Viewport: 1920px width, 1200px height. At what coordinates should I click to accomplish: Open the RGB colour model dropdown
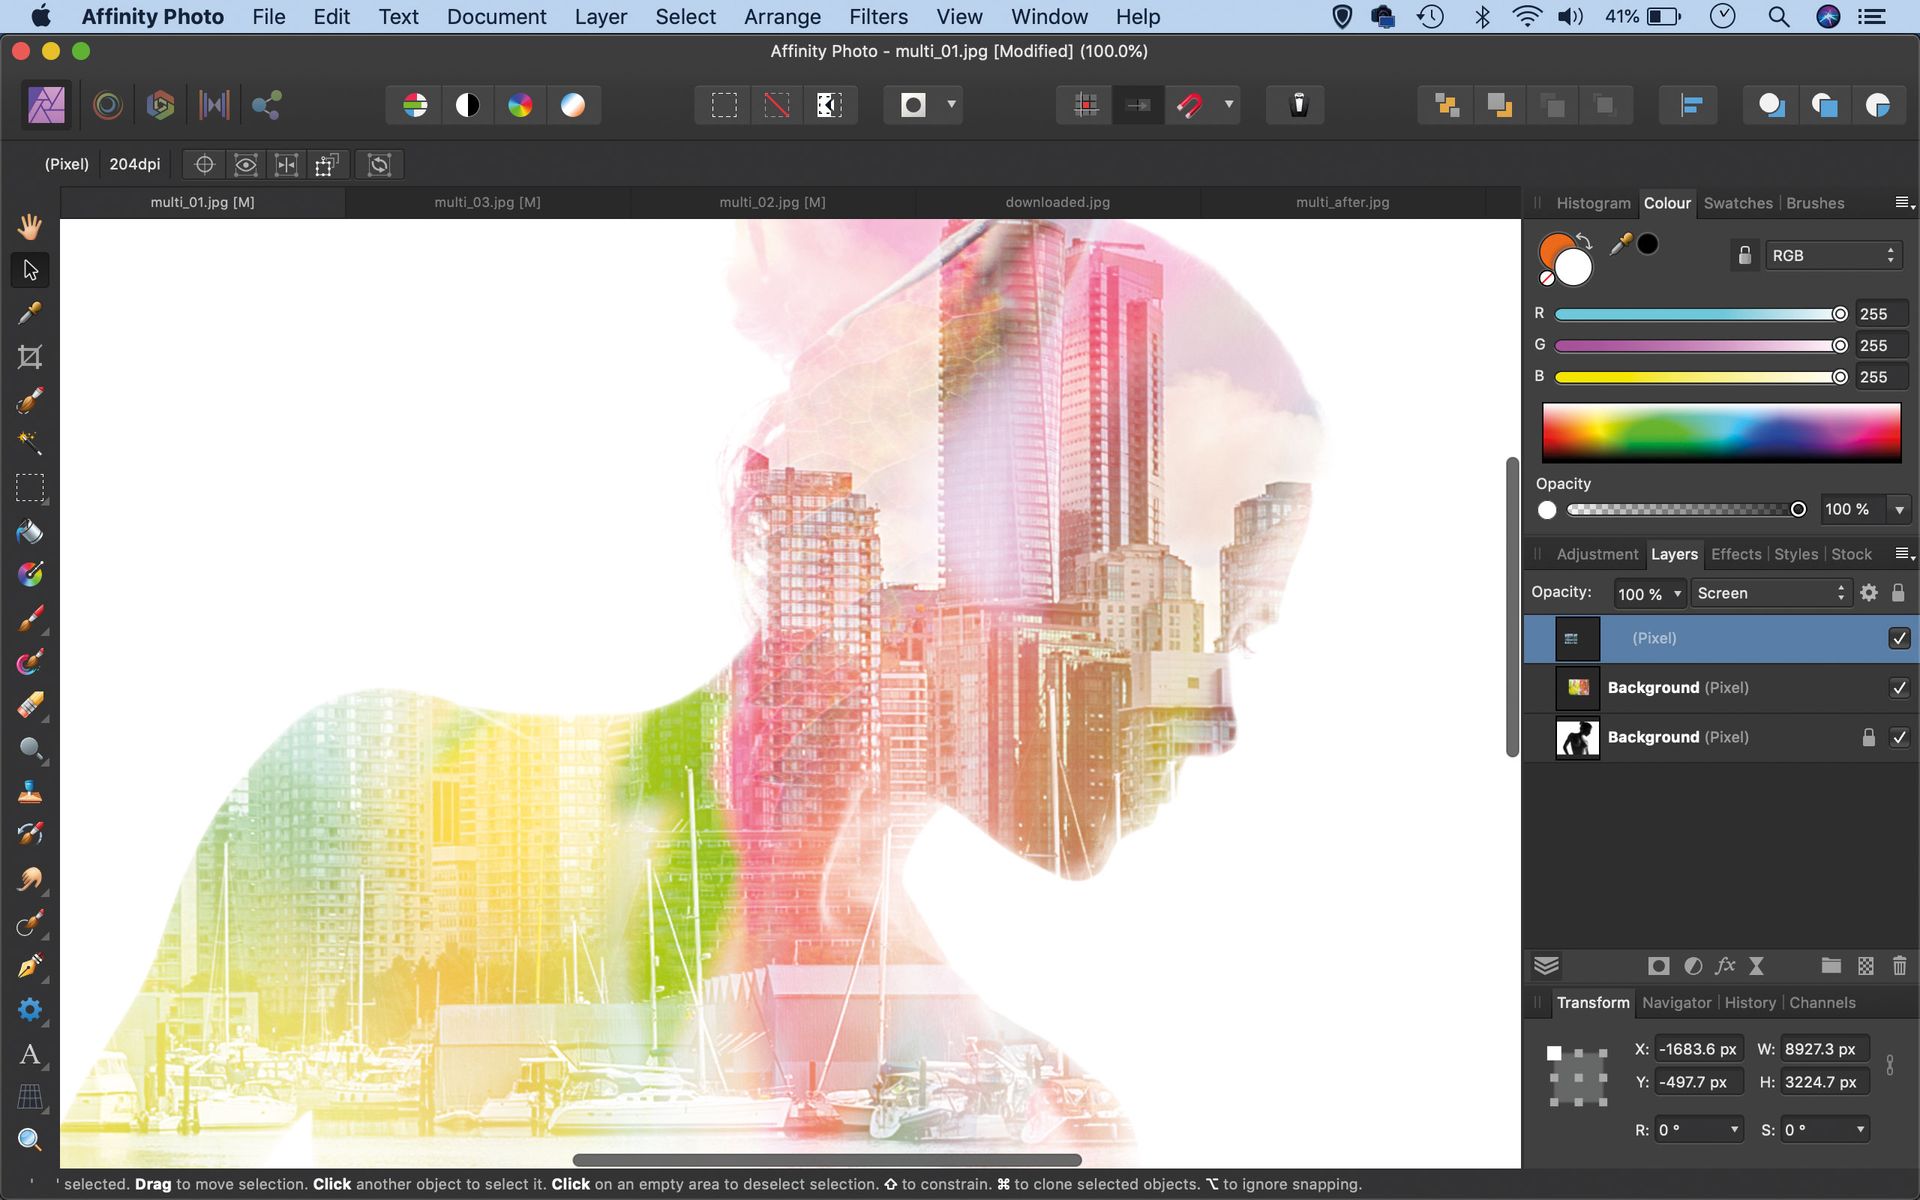tap(1833, 255)
